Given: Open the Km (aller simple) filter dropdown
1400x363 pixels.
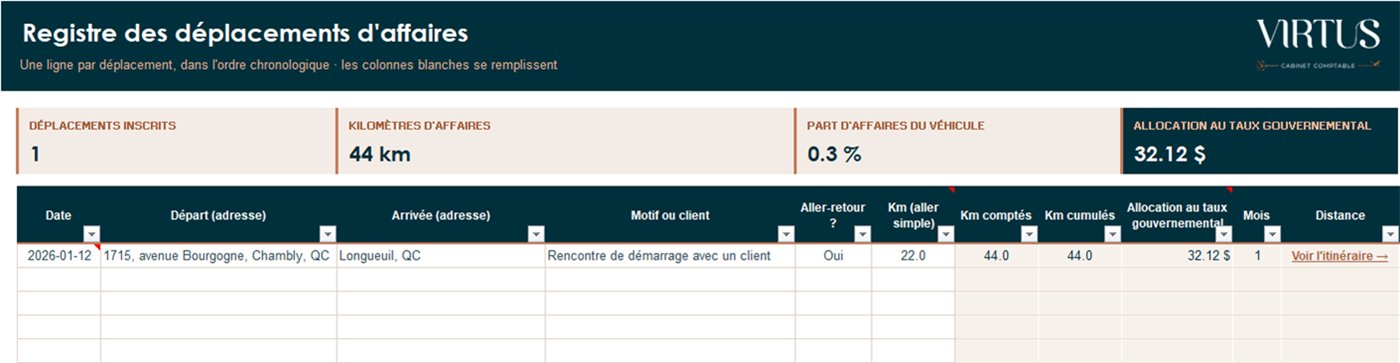Looking at the screenshot, I should pyautogui.click(x=947, y=234).
